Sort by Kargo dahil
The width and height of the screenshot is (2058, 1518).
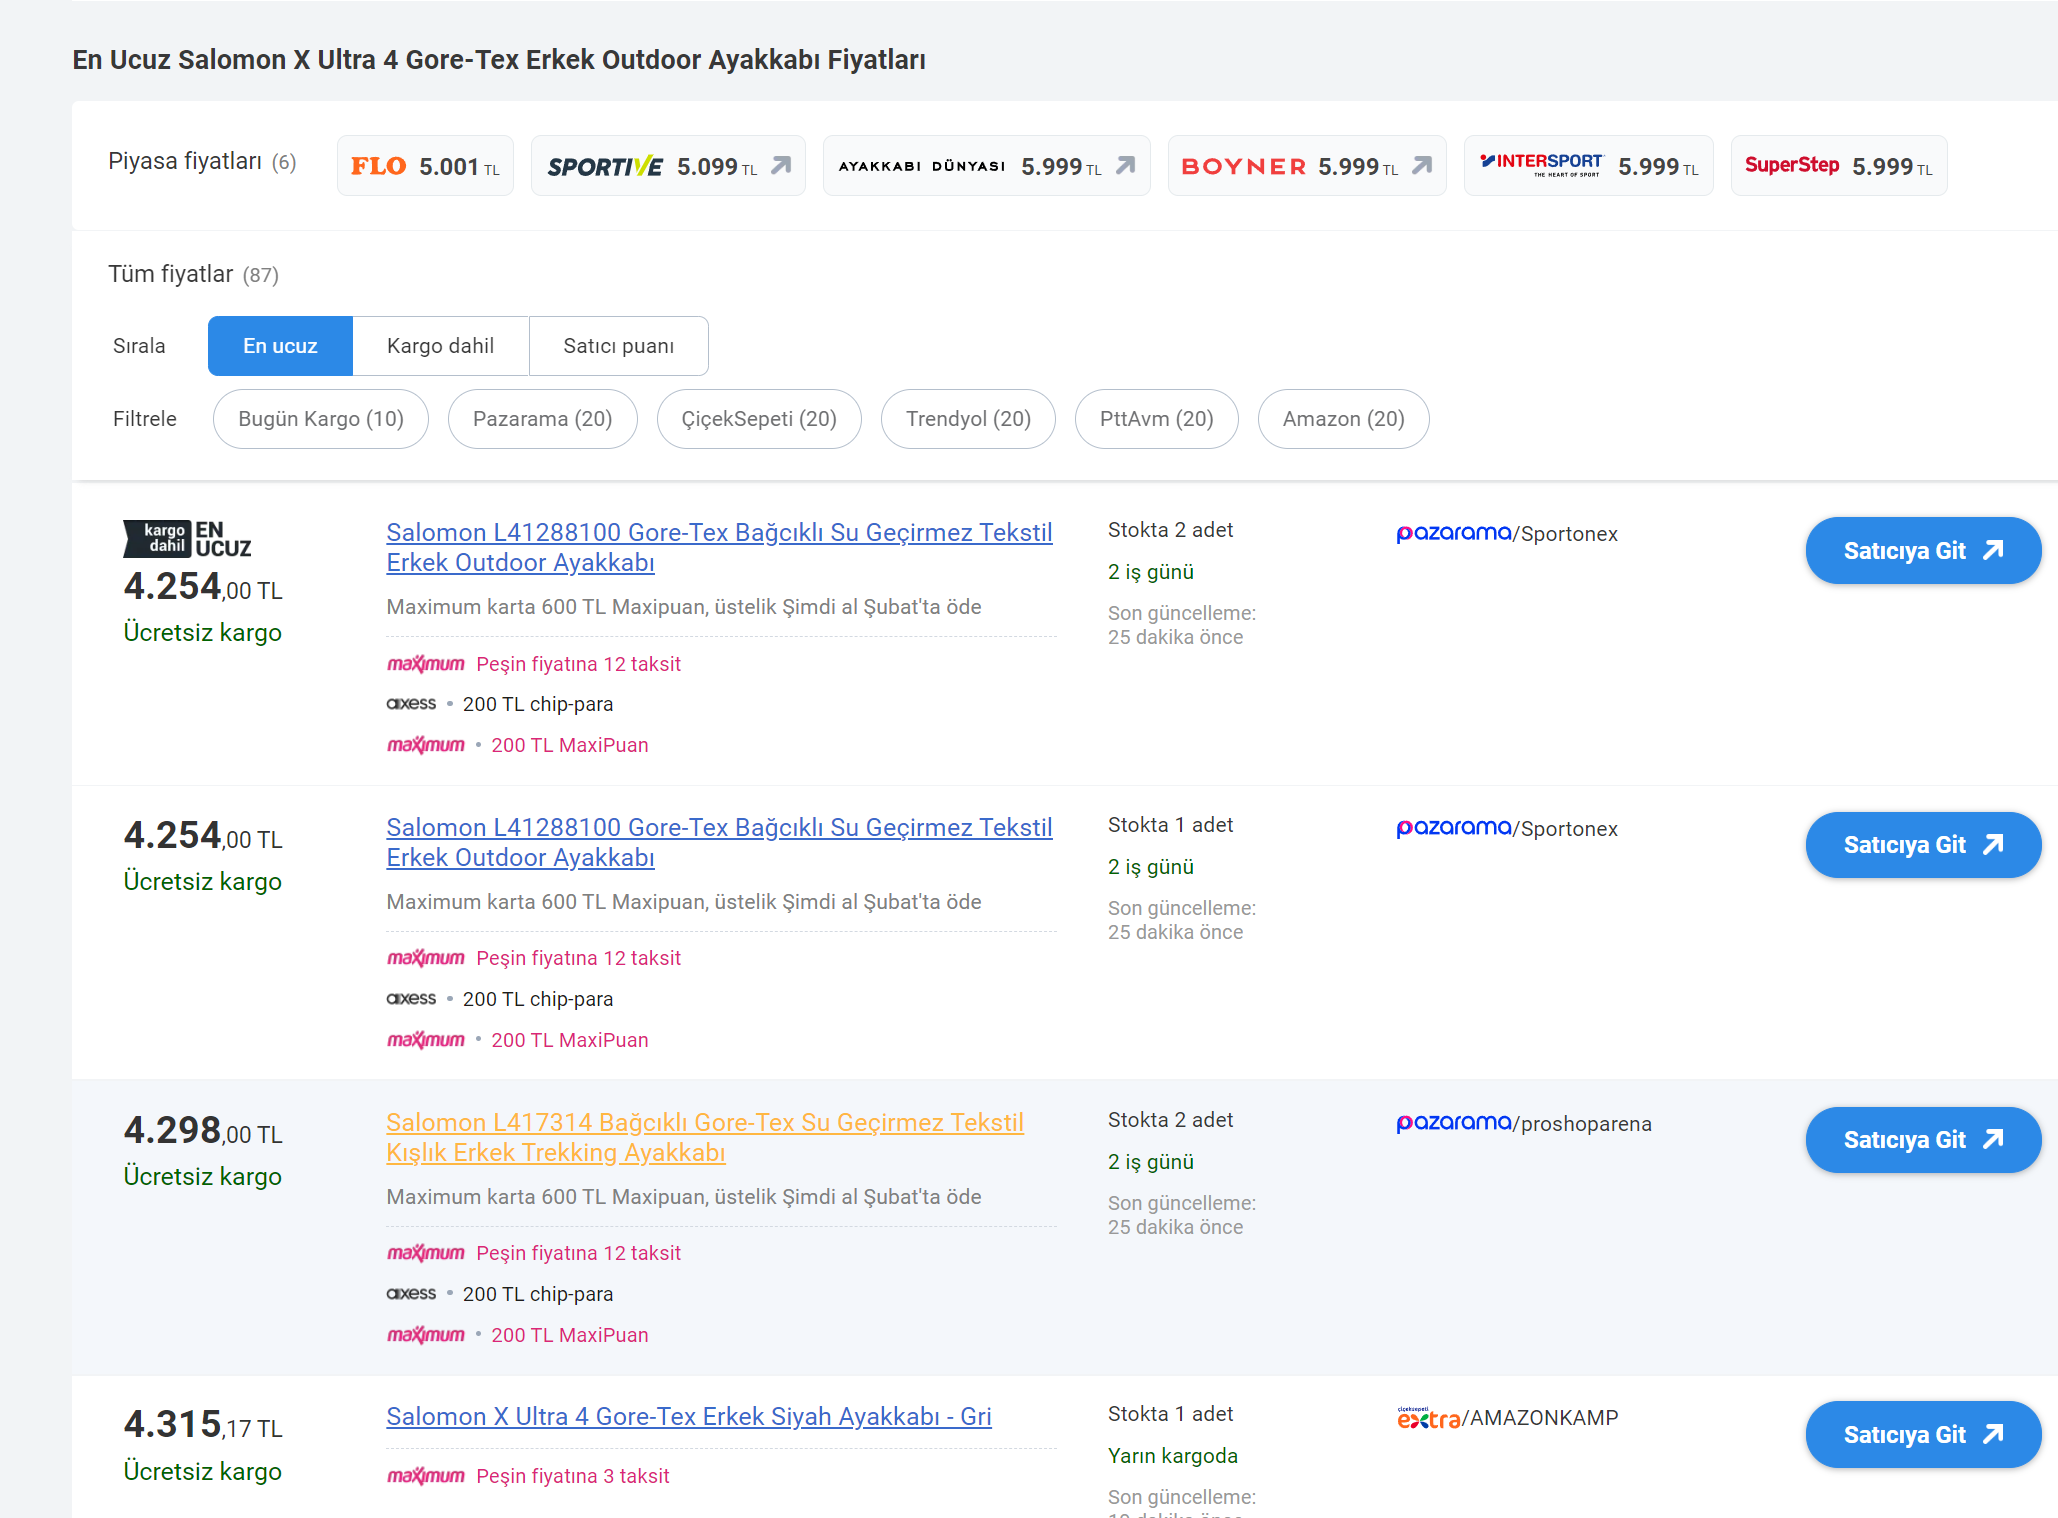click(x=440, y=346)
